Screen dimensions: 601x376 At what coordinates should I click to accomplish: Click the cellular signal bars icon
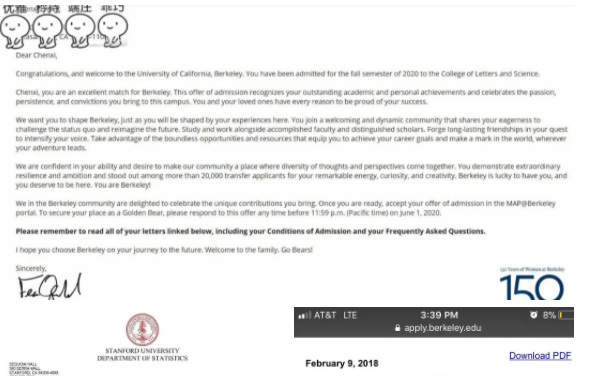[x=304, y=315]
